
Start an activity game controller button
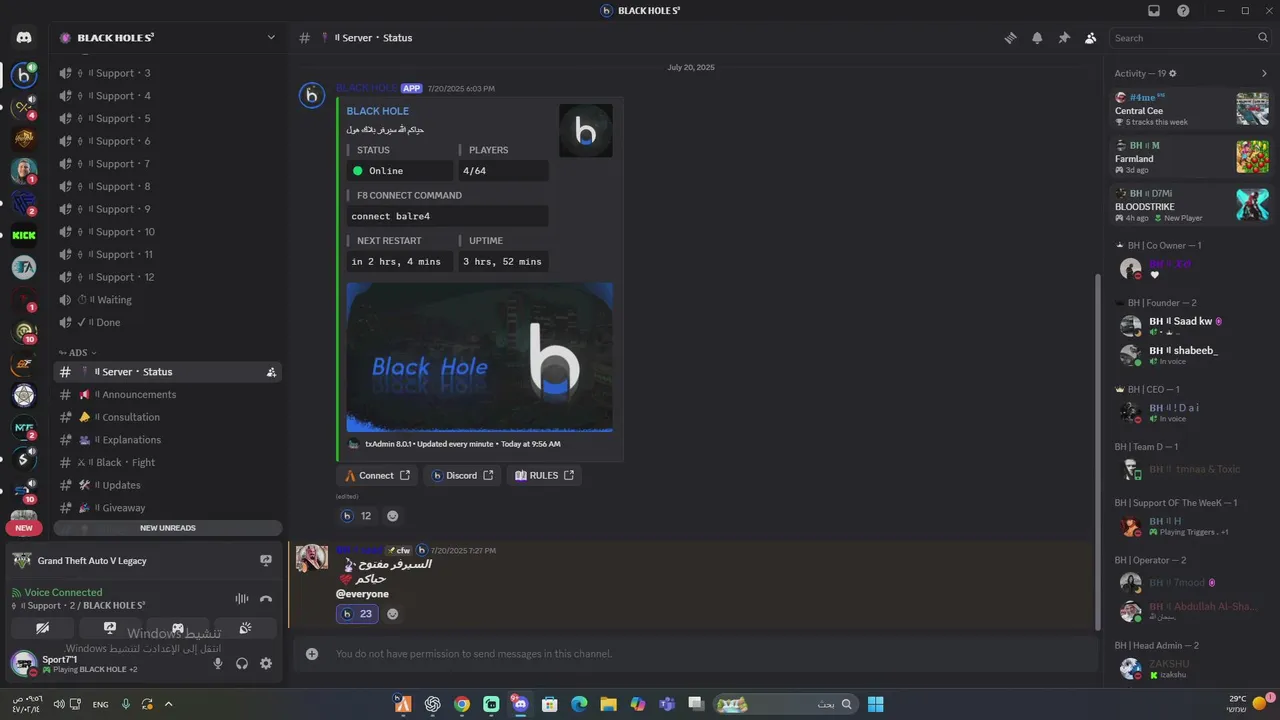coord(178,628)
